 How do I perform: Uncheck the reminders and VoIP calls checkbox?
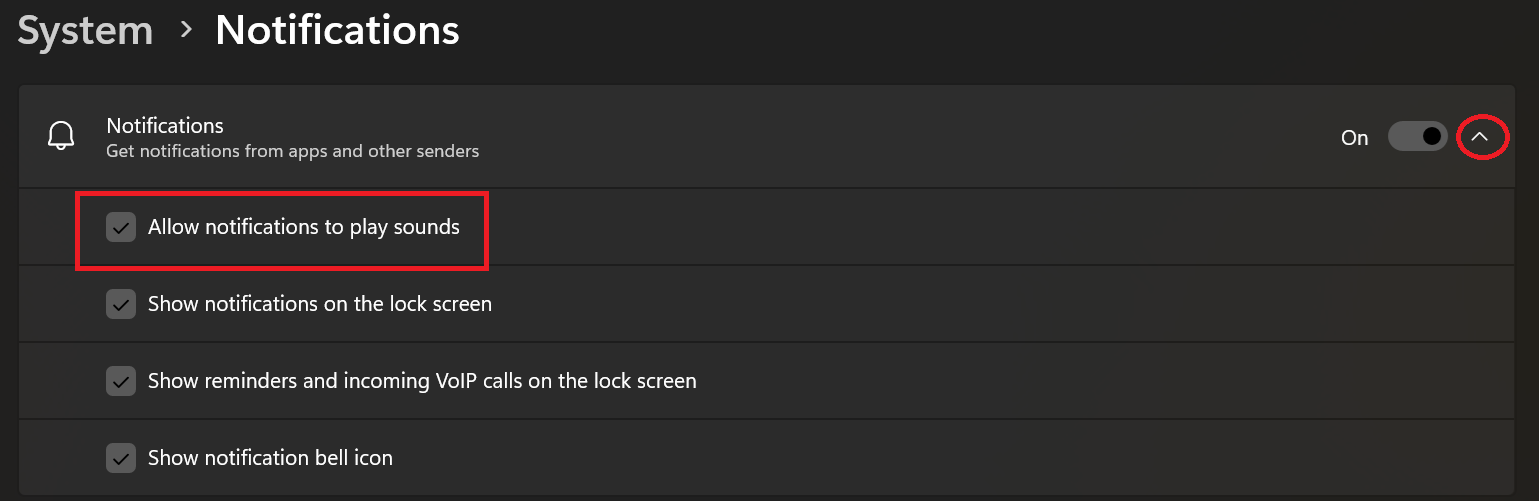[x=121, y=381]
